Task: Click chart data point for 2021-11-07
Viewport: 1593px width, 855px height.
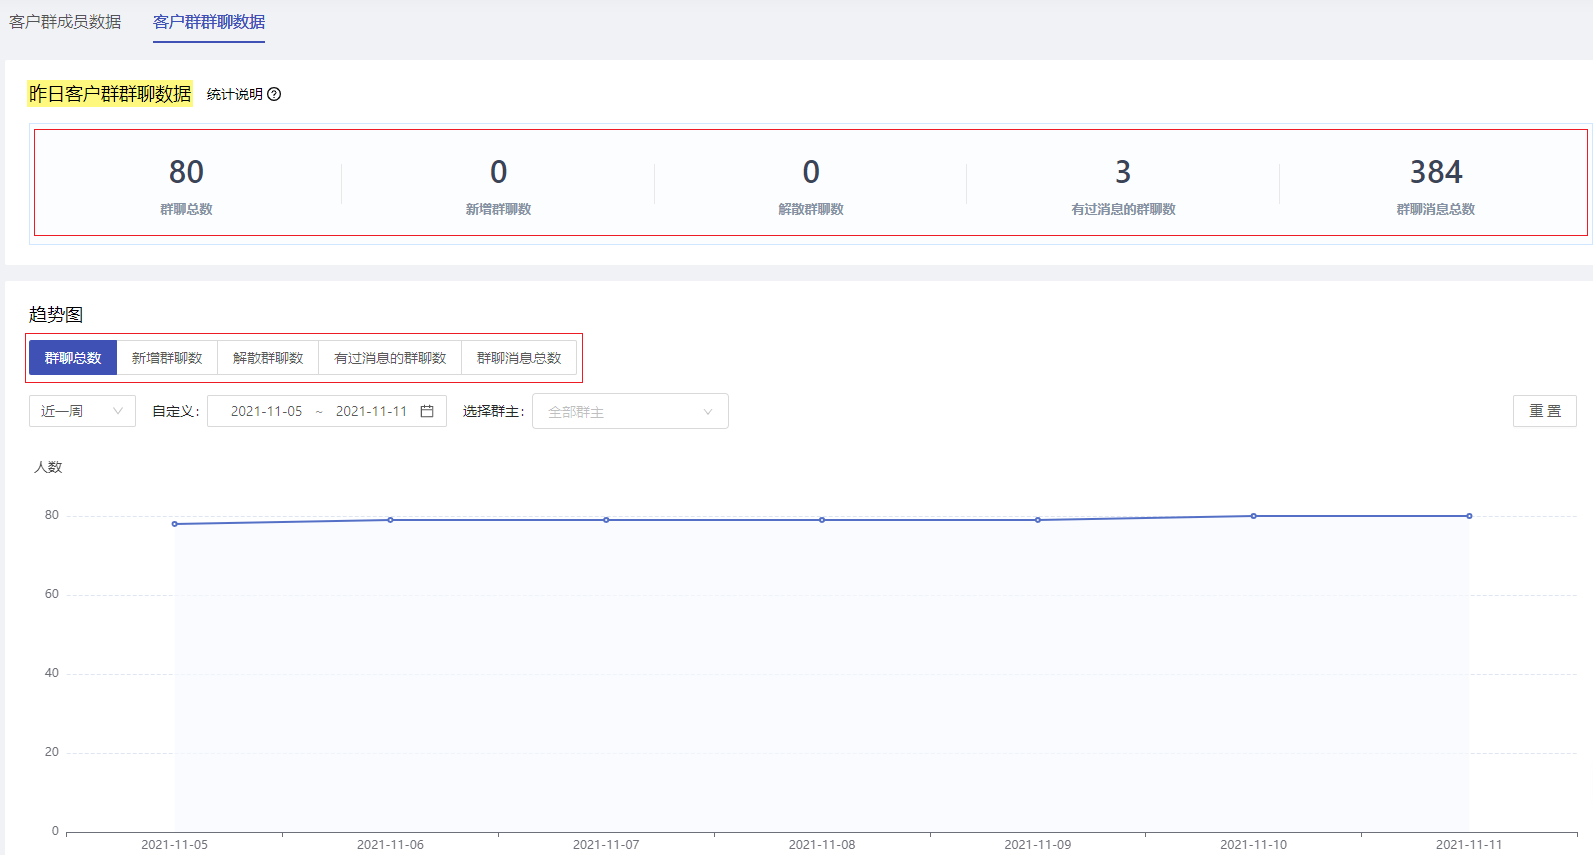Action: point(606,520)
